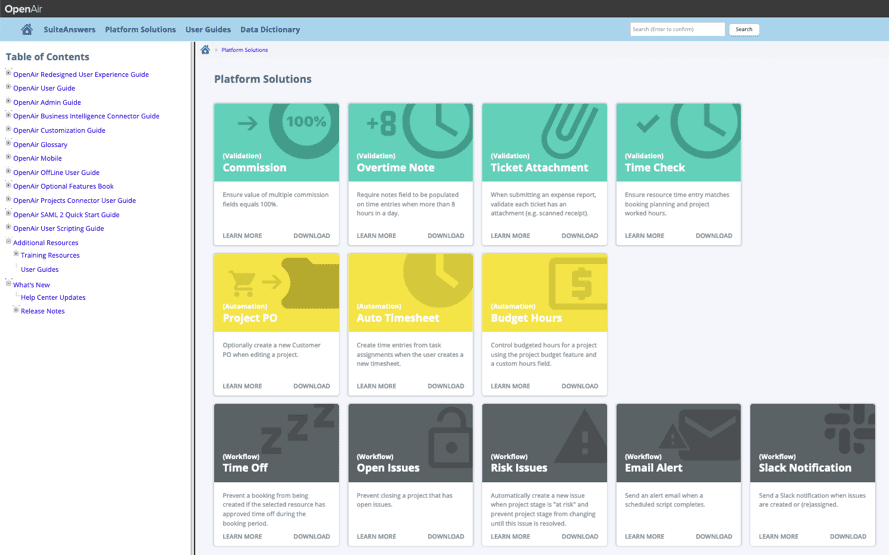
Task: Open the Commission validation card image
Action: [277, 142]
